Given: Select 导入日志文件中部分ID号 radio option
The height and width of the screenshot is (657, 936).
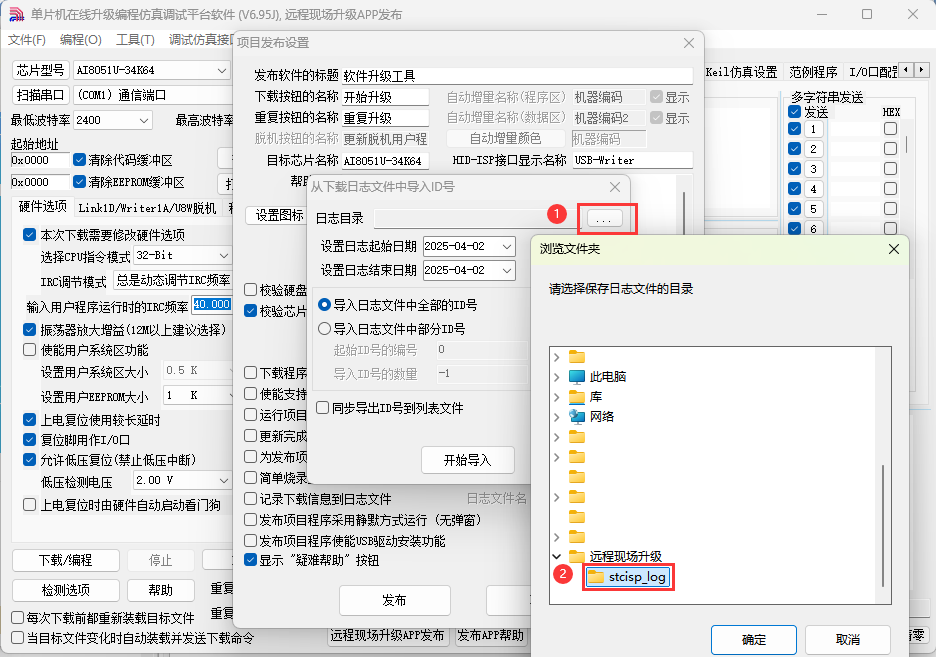Looking at the screenshot, I should coord(324,329).
